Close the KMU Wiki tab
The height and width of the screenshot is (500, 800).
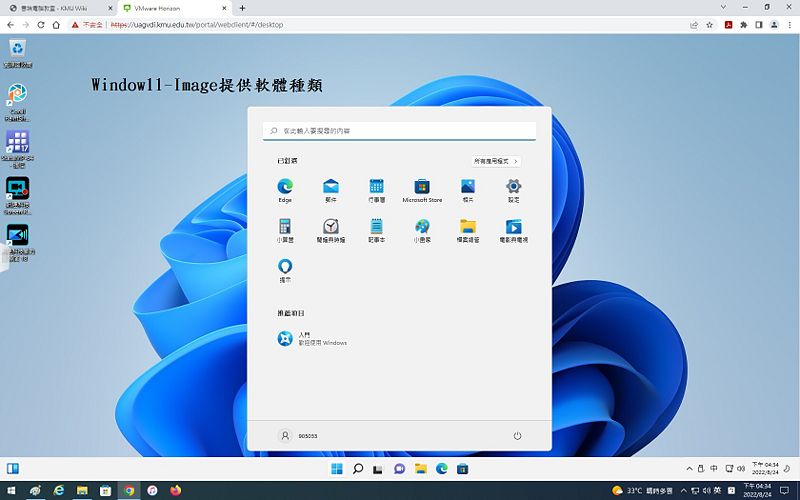point(110,8)
